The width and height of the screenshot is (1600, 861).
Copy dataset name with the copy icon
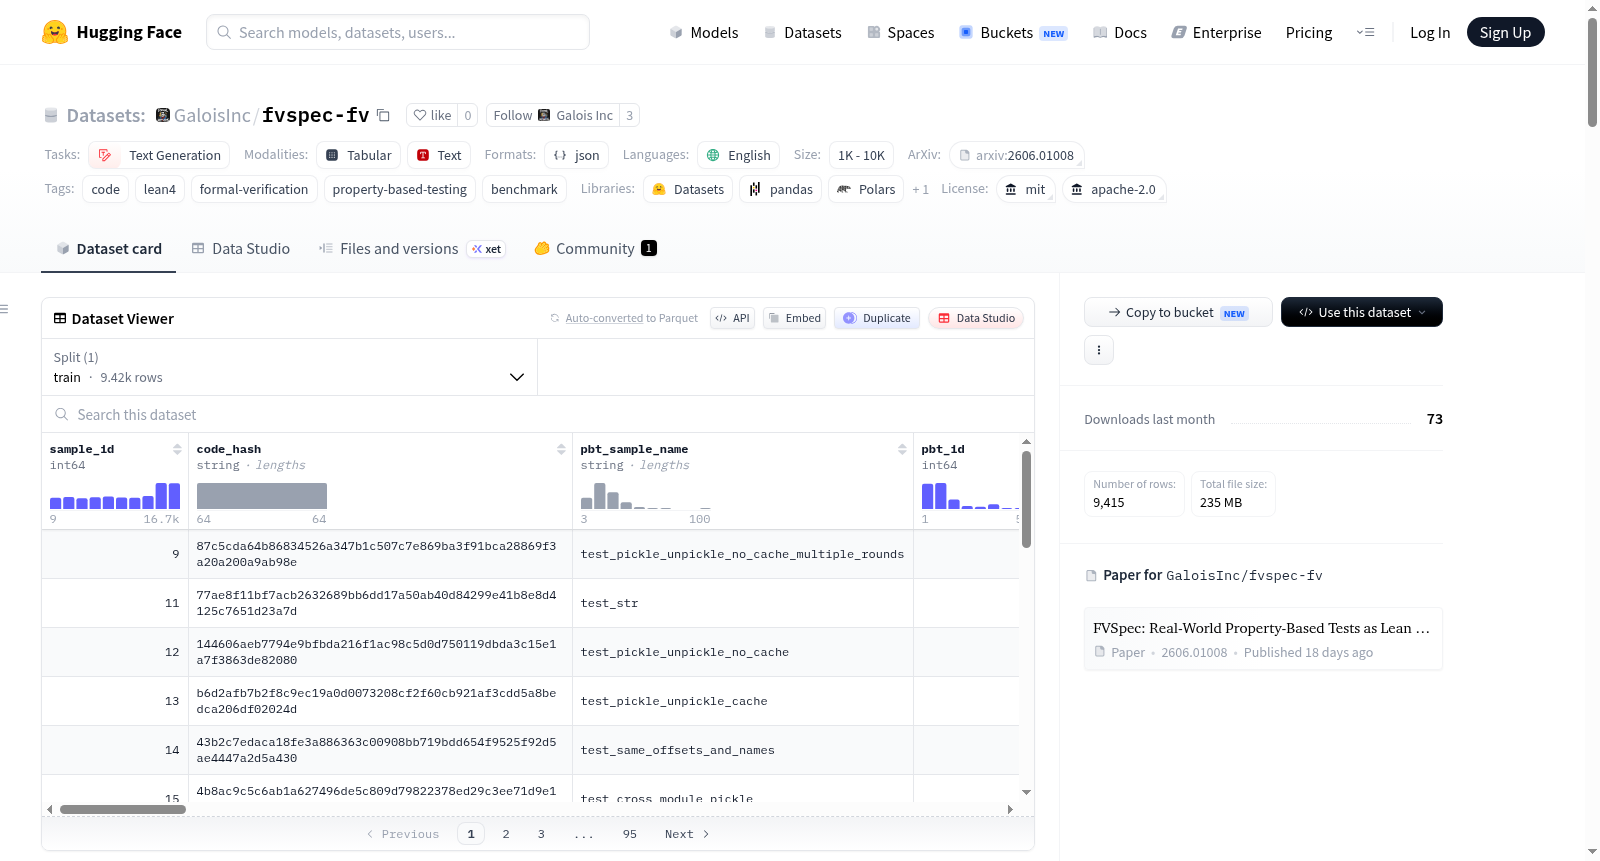point(383,115)
